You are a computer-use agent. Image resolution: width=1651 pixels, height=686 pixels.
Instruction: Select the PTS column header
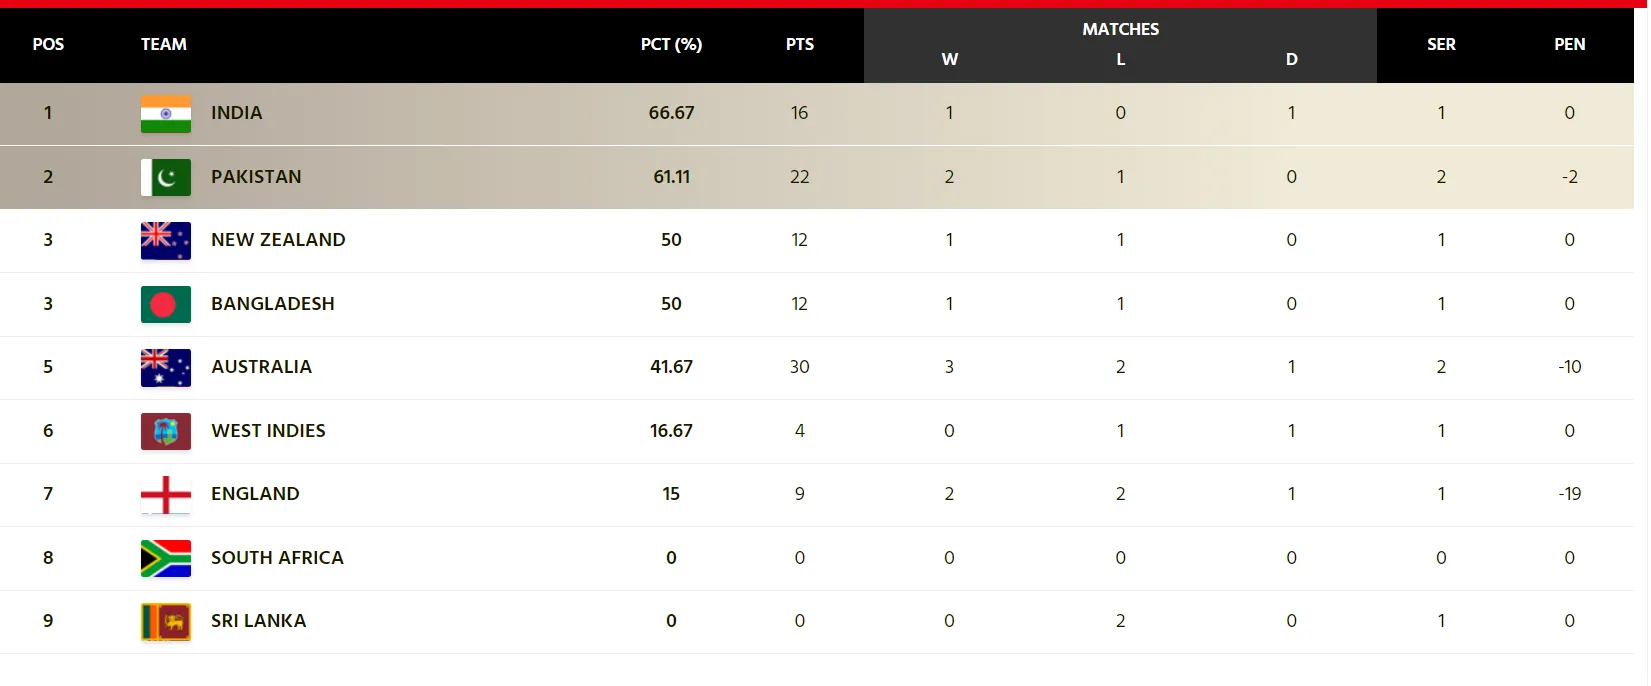[x=800, y=44]
